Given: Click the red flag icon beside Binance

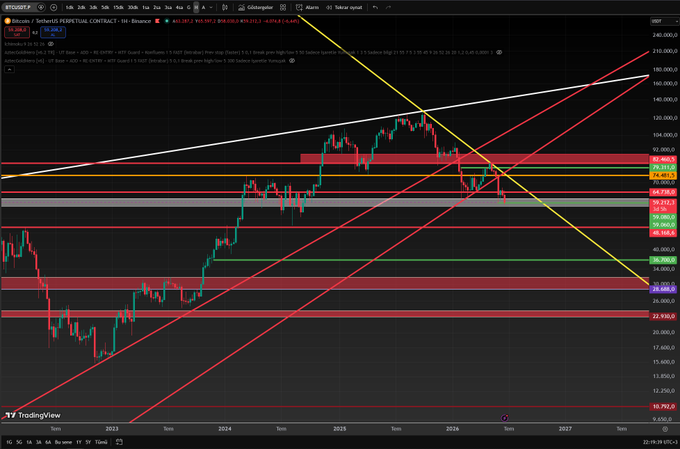Looking at the screenshot, I should pyautogui.click(x=157, y=21).
